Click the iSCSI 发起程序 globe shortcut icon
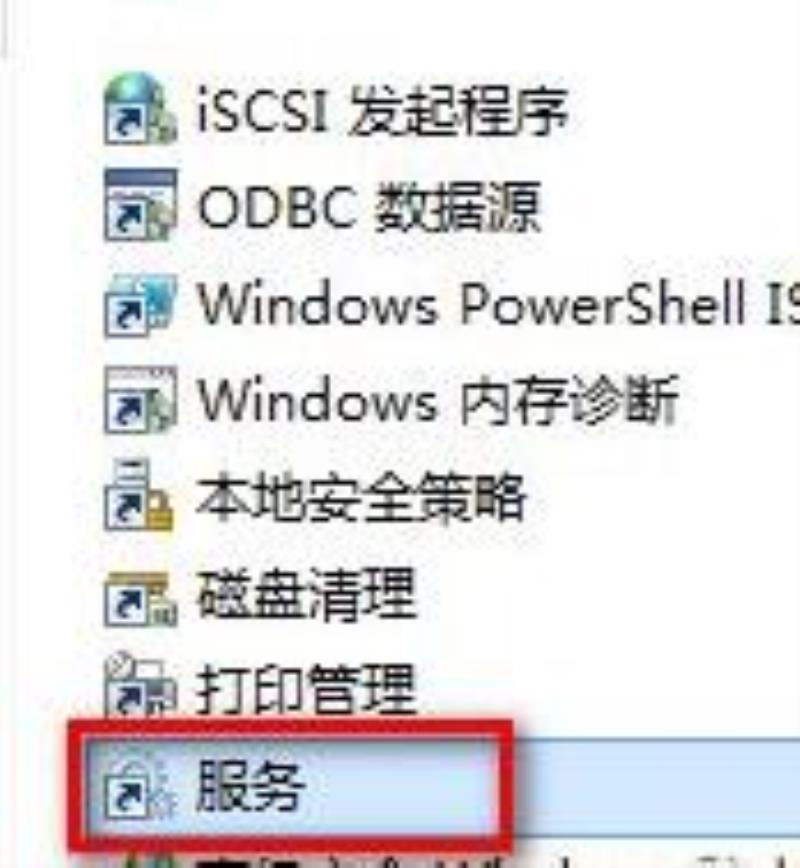Image resolution: width=800 pixels, height=868 pixels. [x=141, y=110]
